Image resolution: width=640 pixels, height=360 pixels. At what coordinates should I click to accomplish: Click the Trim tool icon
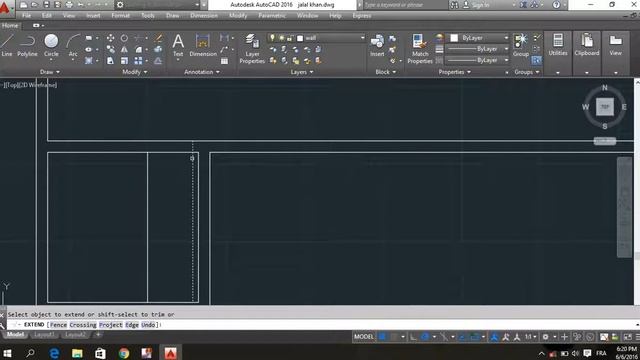point(138,38)
